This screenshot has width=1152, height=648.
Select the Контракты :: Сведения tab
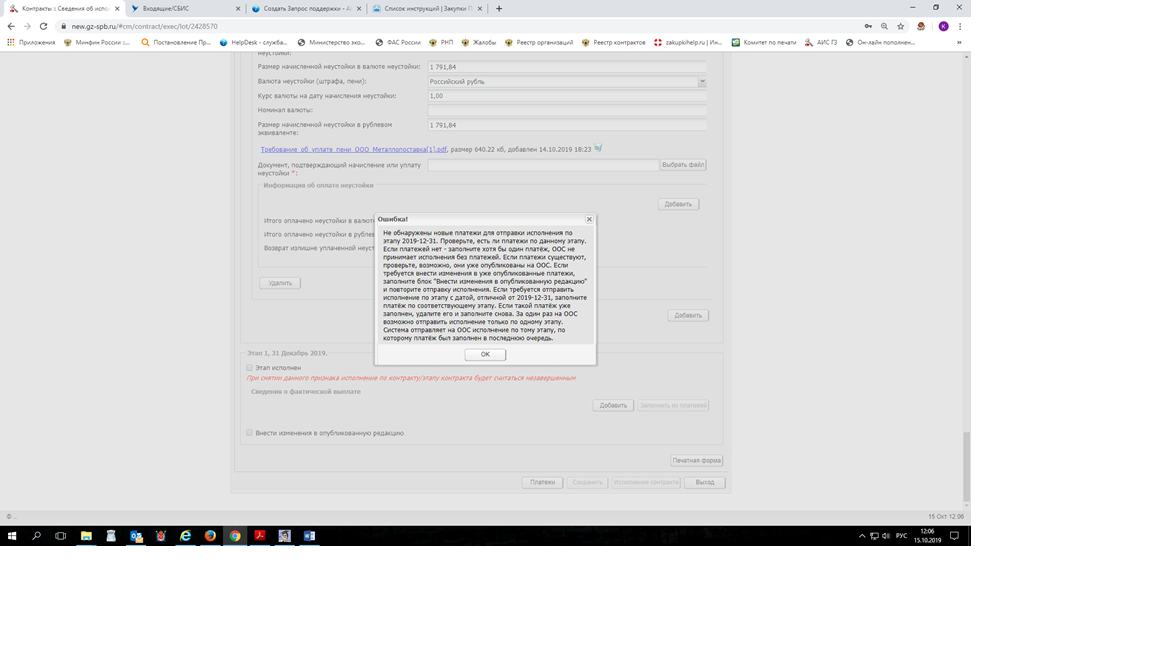pyautogui.click(x=63, y=9)
